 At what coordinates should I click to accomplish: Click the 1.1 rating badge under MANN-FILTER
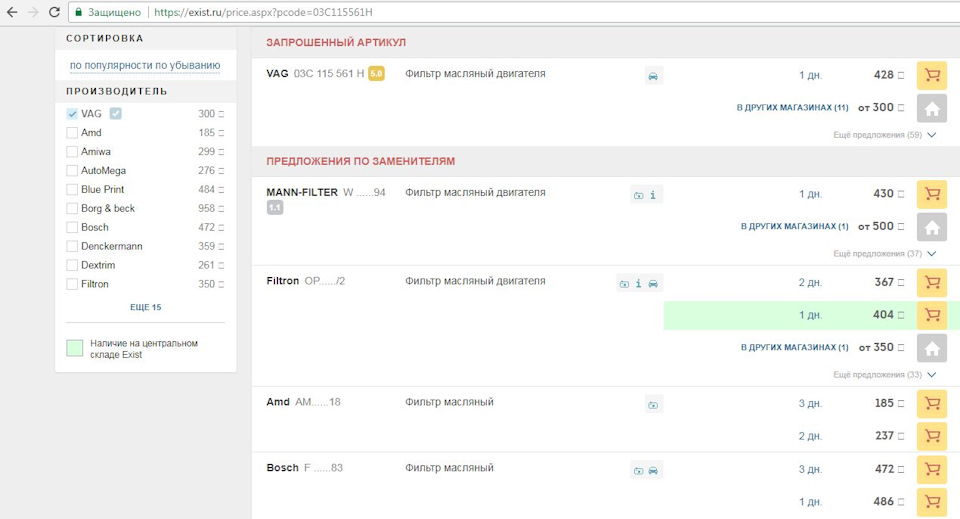(275, 208)
